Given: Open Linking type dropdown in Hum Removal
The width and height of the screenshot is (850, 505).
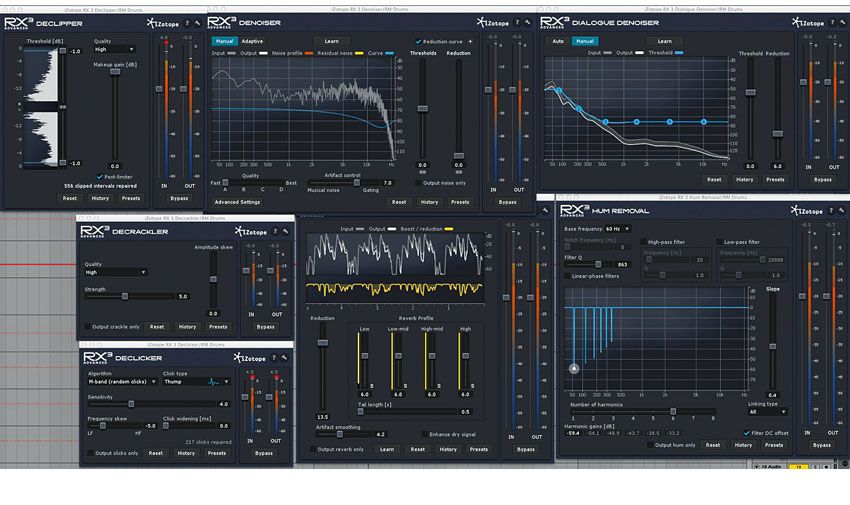Looking at the screenshot, I should [x=767, y=412].
